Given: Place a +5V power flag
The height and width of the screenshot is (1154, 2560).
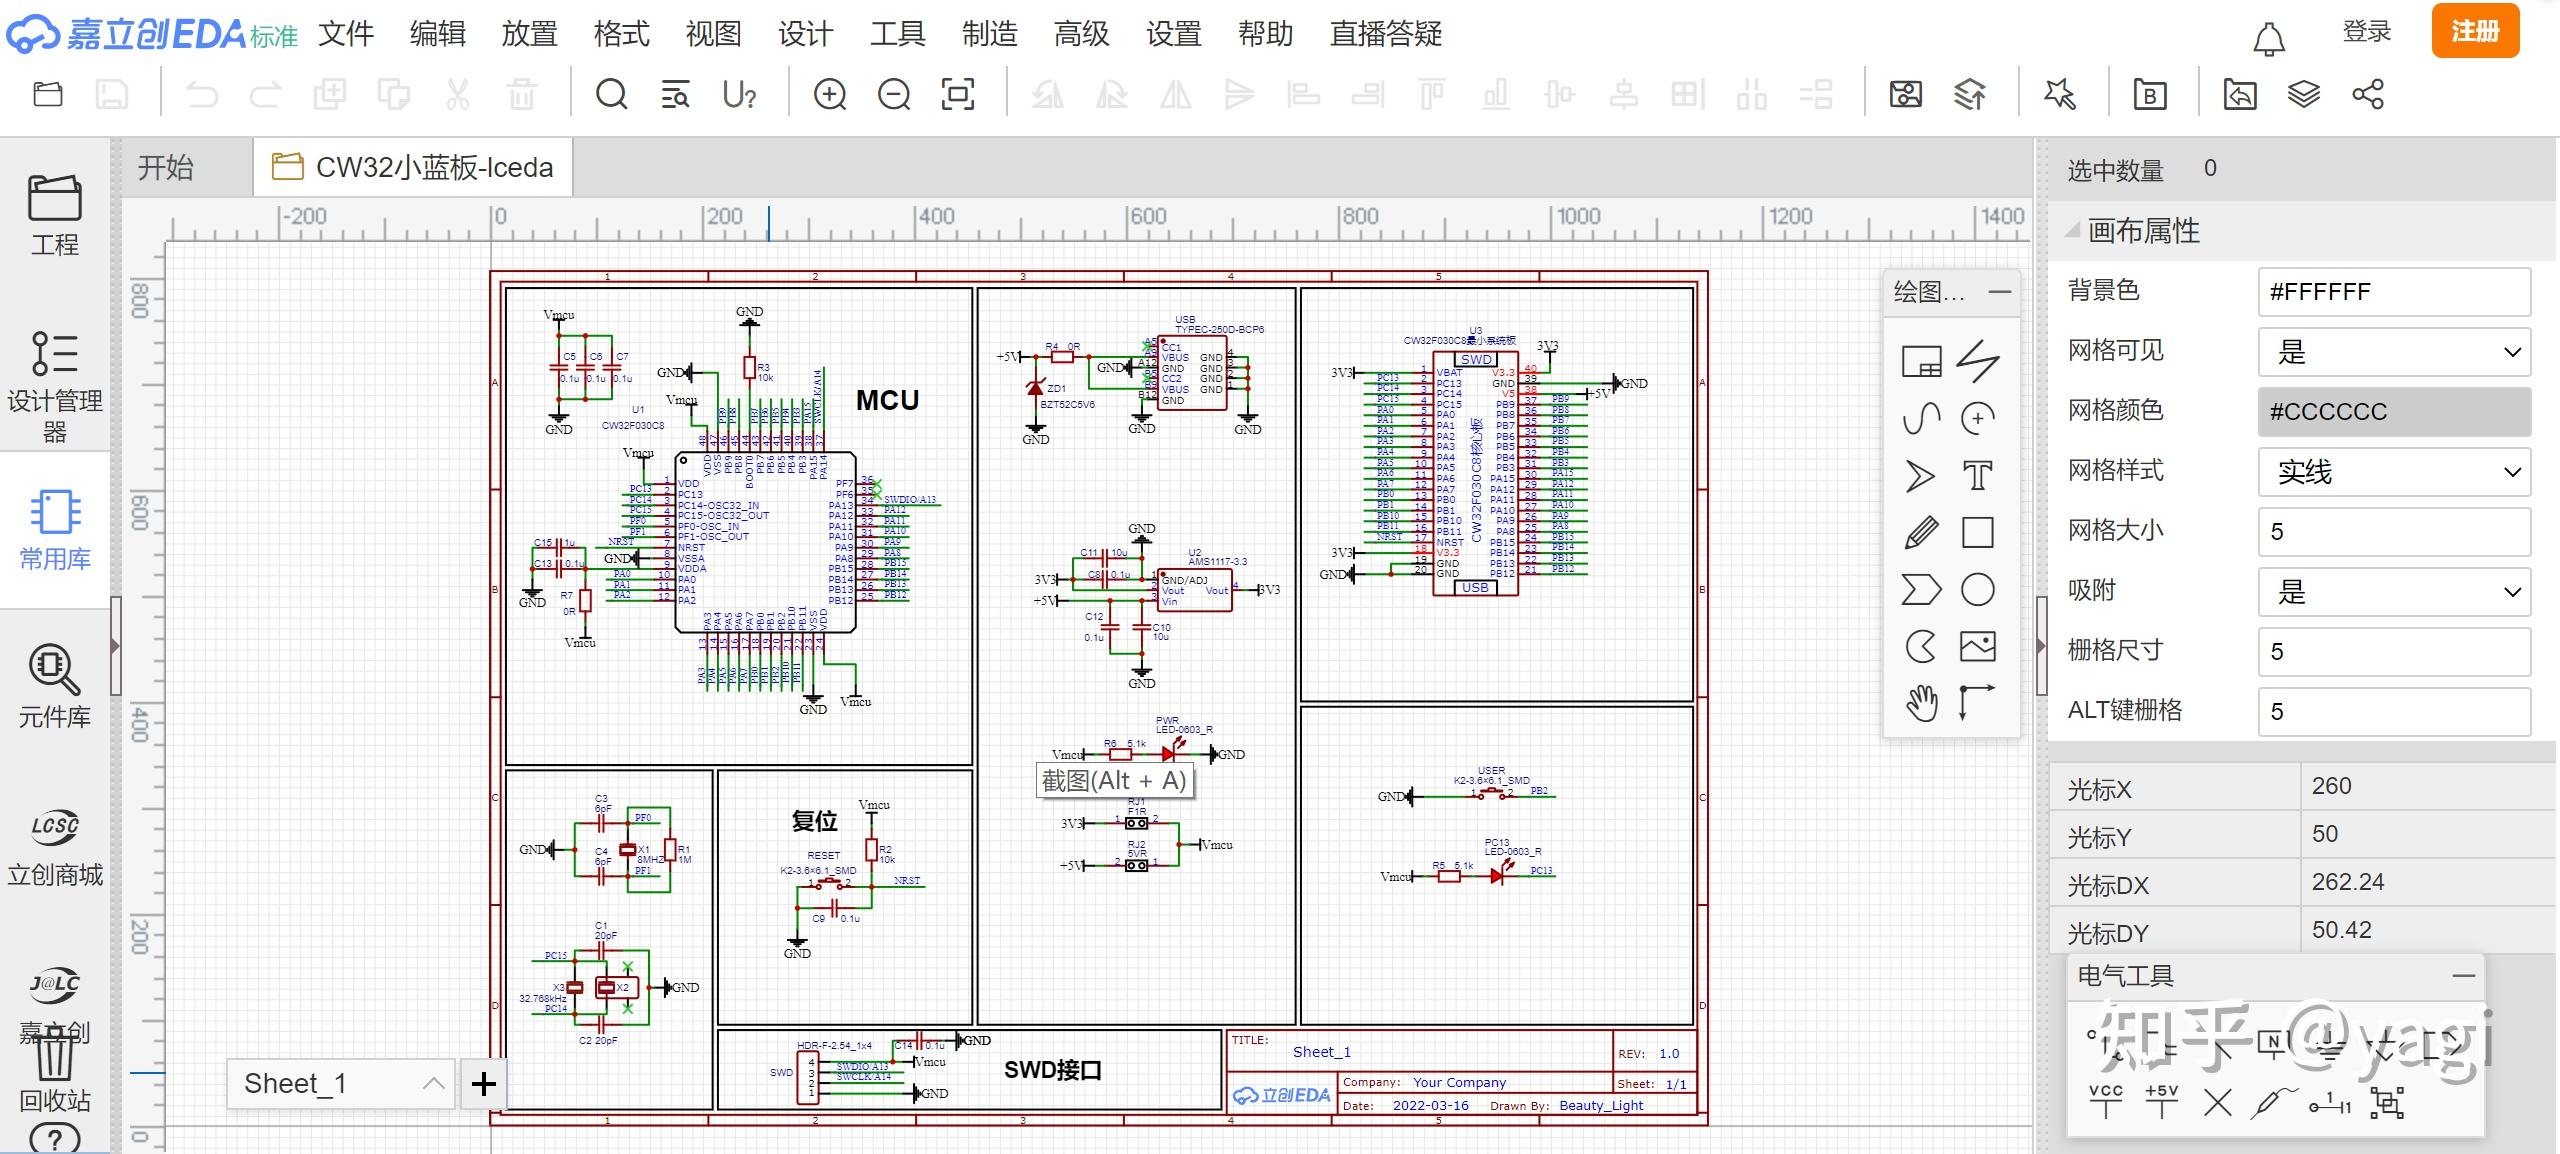Looking at the screenshot, I should (2162, 1103).
